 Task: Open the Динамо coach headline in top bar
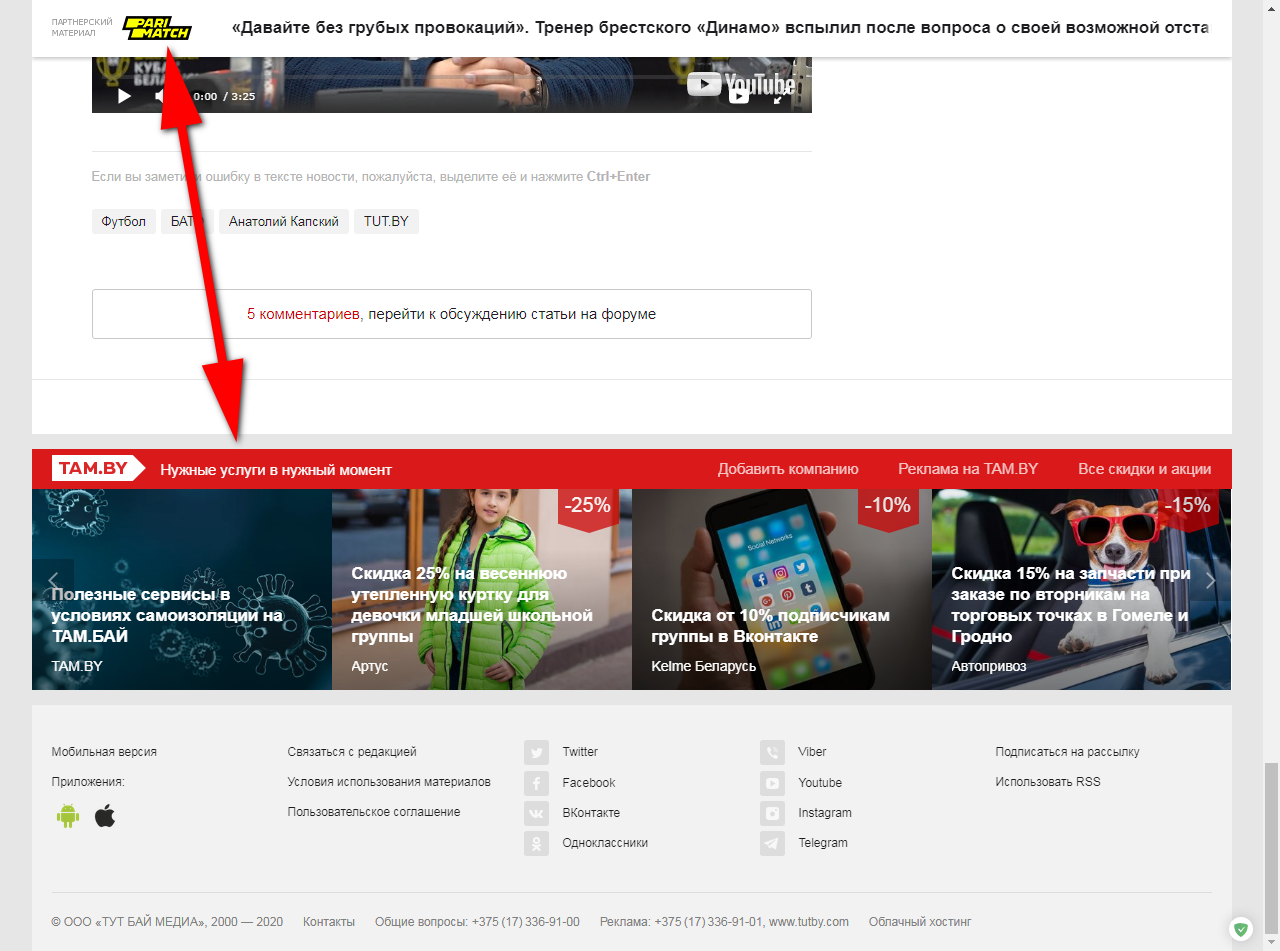[x=720, y=28]
